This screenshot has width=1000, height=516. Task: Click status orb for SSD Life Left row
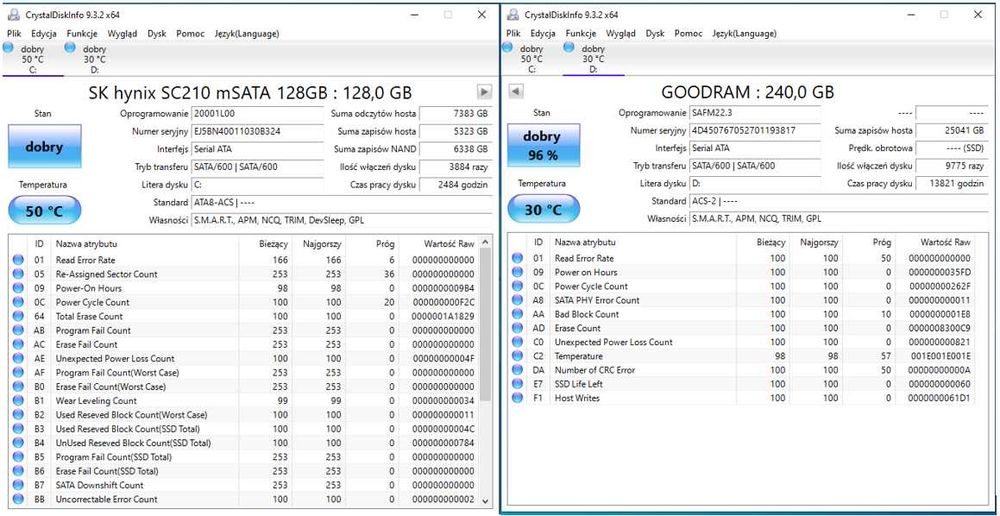[x=517, y=384]
